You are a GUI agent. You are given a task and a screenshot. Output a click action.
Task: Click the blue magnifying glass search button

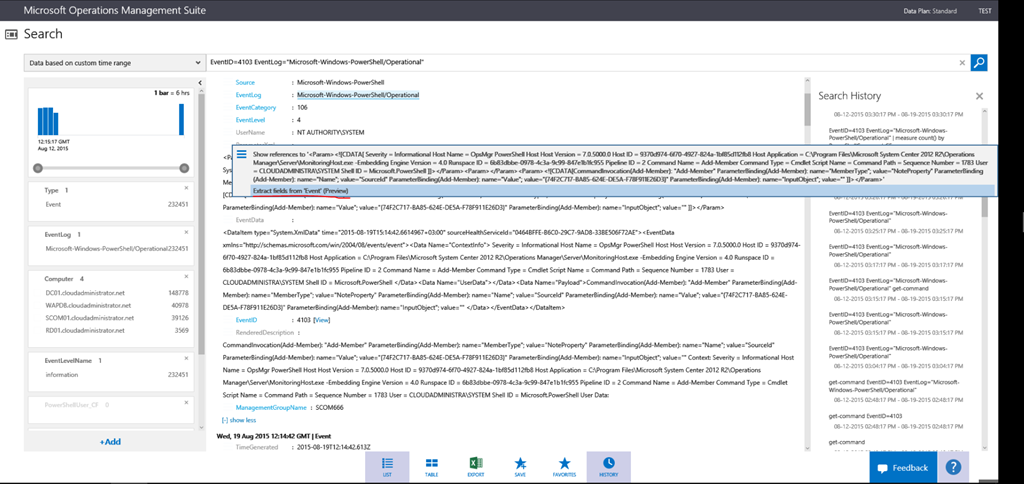(979, 63)
